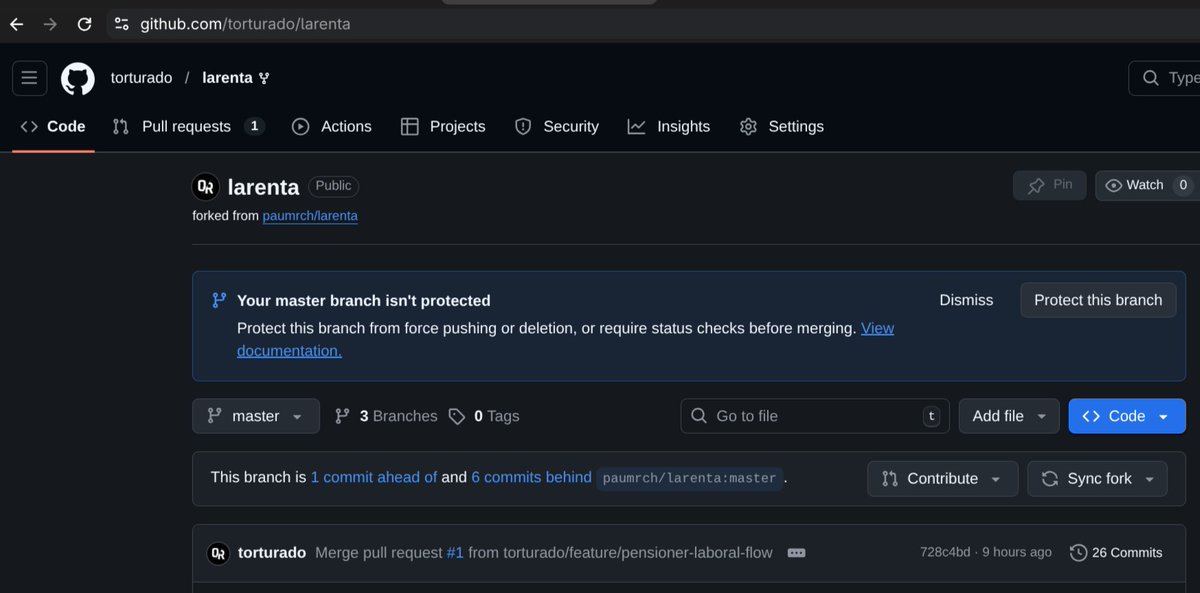Click the larenta repository avatar
The image size is (1200, 593).
[x=205, y=186]
